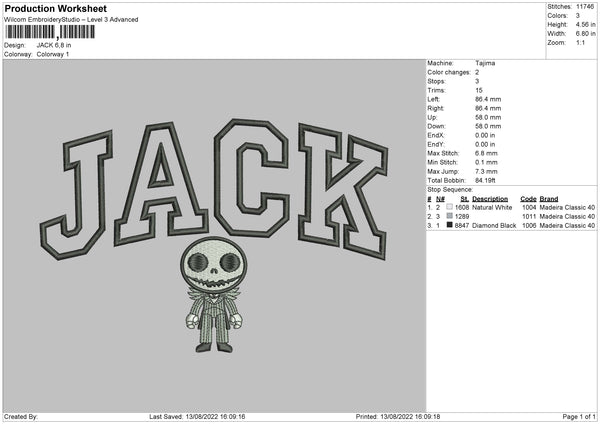This screenshot has width=600, height=424.
Task: Select the Production Worksheet title
Action: [55, 8]
